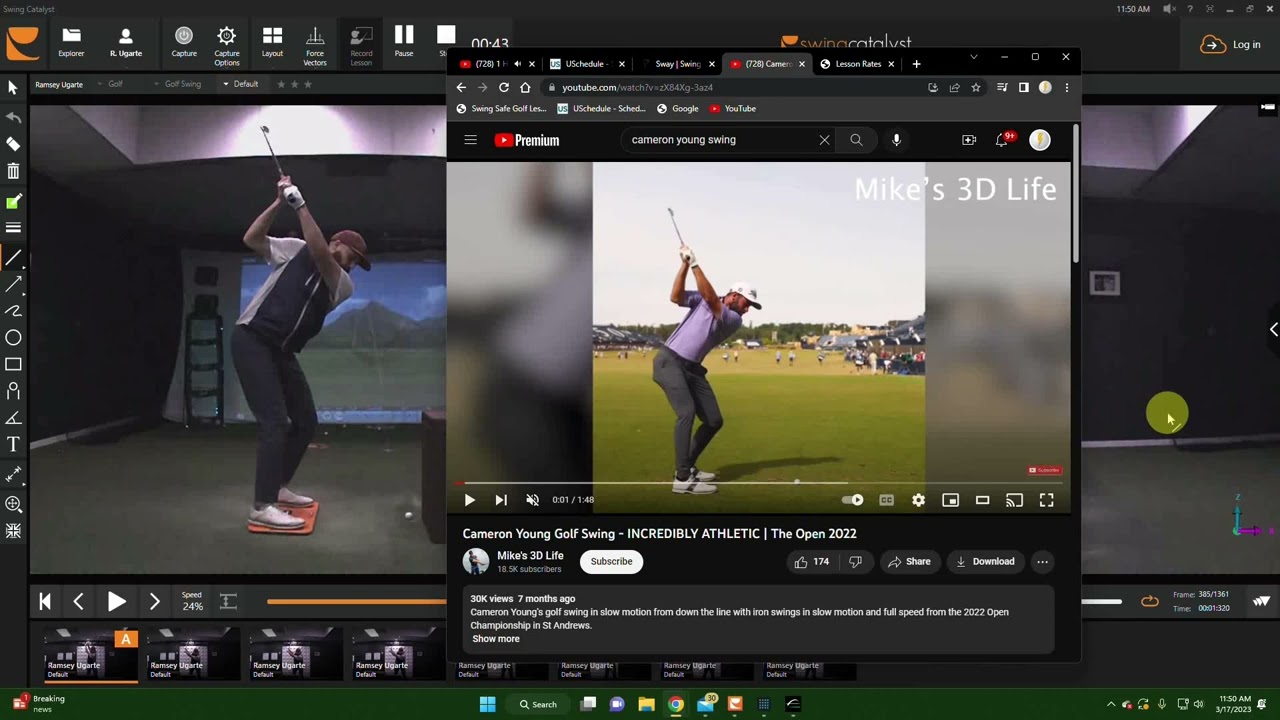Select the zoom magnifier tool
This screenshot has width=1280, height=720.
pos(13,504)
